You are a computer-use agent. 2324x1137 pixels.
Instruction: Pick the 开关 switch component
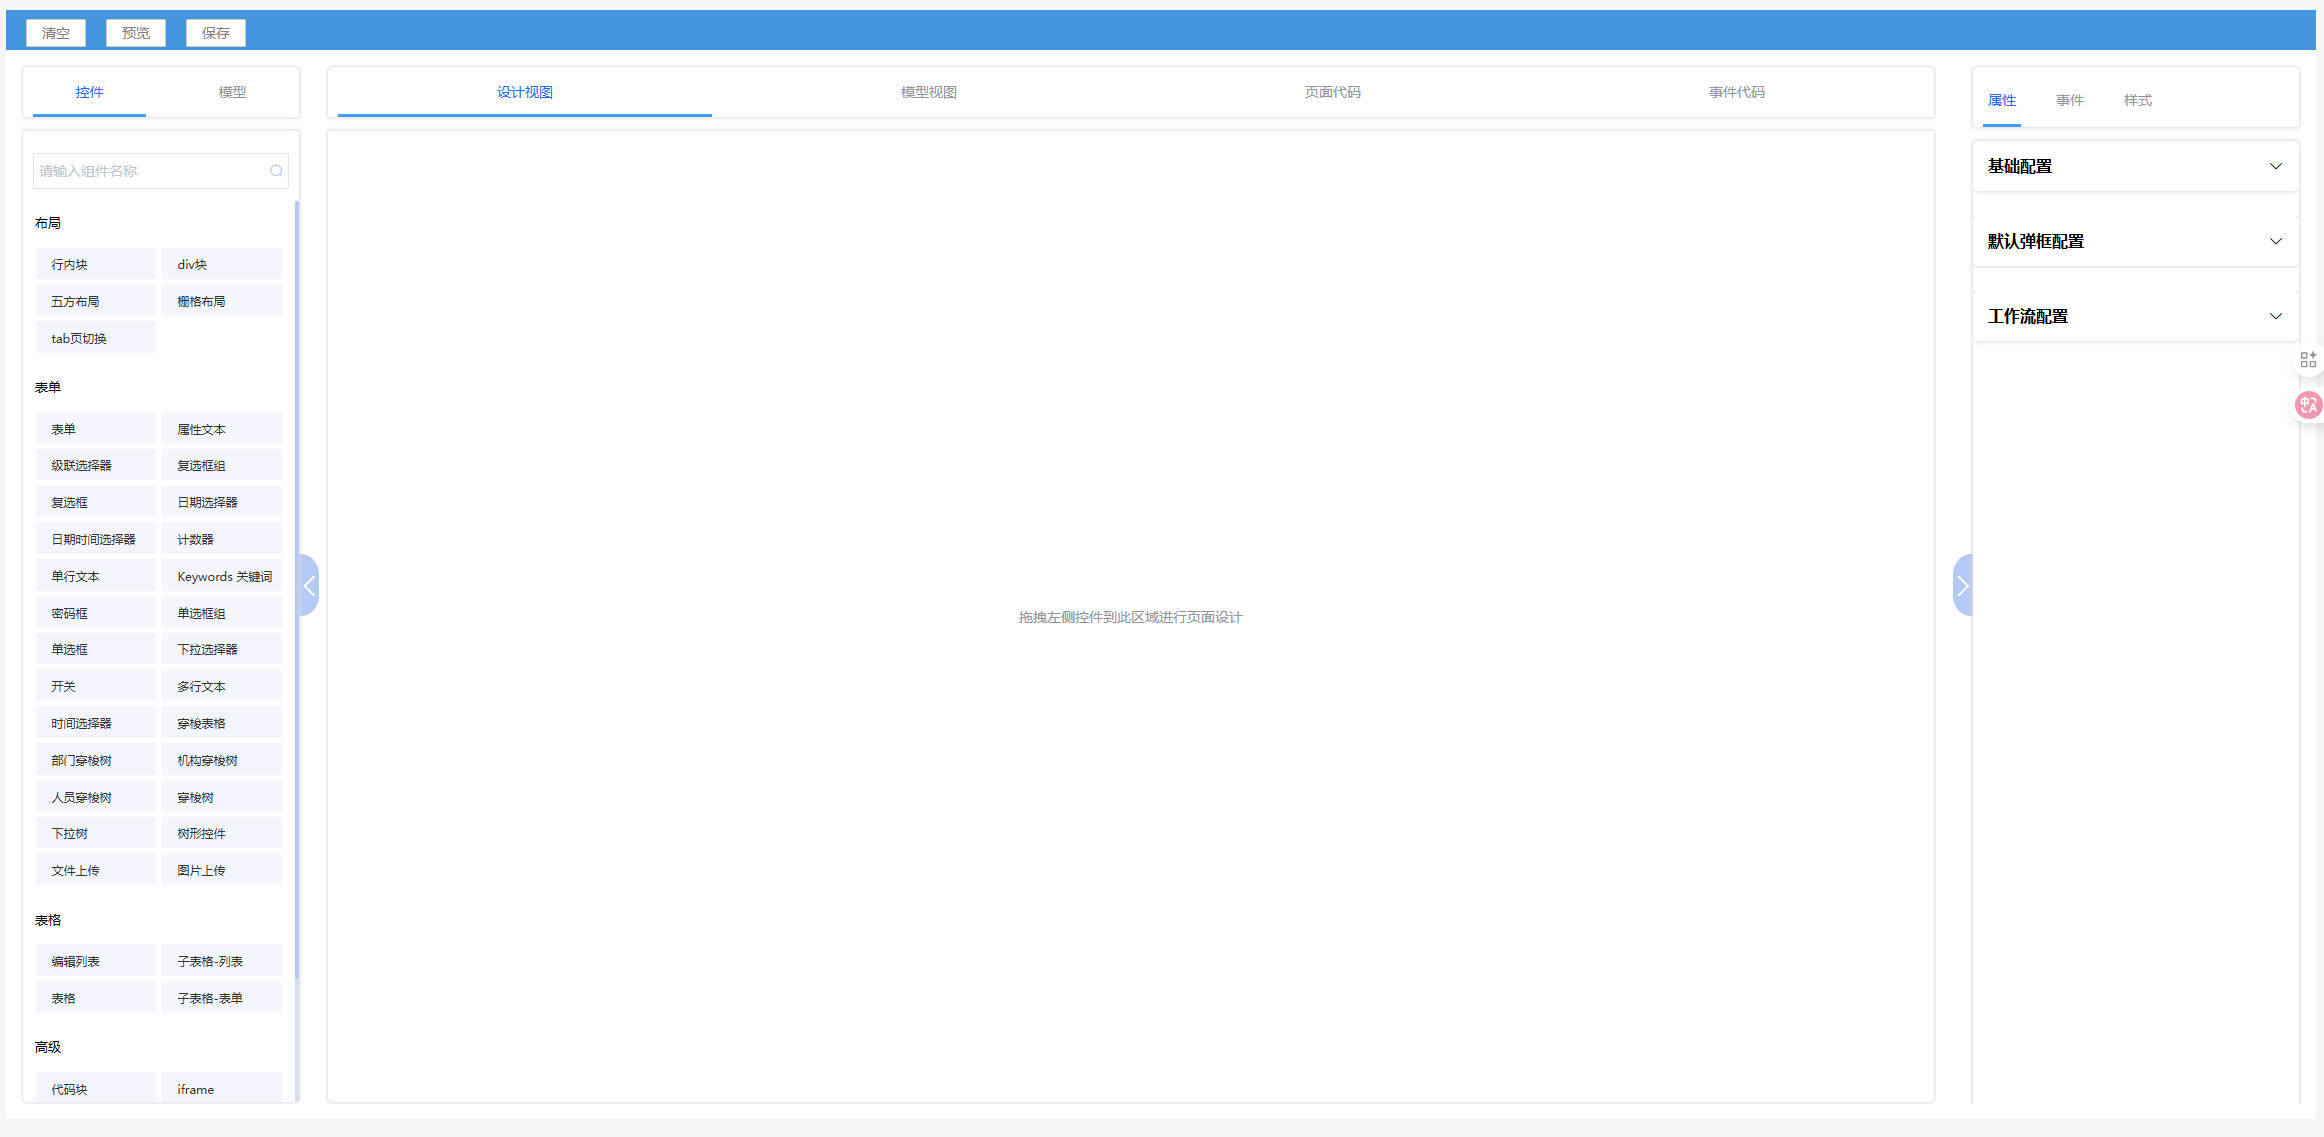point(95,686)
